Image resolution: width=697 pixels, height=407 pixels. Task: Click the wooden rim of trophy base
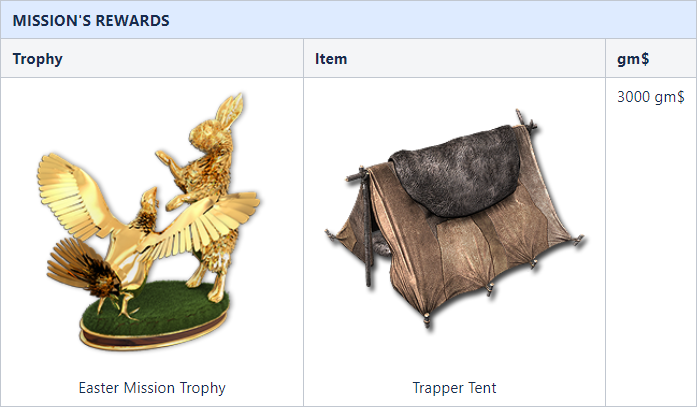pos(153,335)
